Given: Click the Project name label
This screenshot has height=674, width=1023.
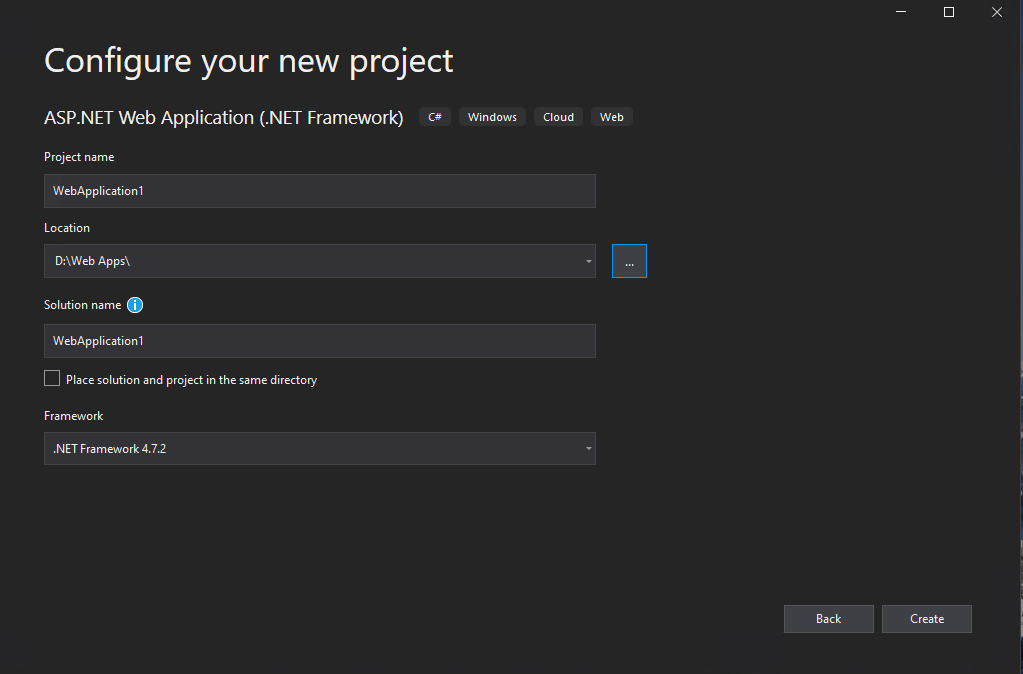Looking at the screenshot, I should (79, 157).
